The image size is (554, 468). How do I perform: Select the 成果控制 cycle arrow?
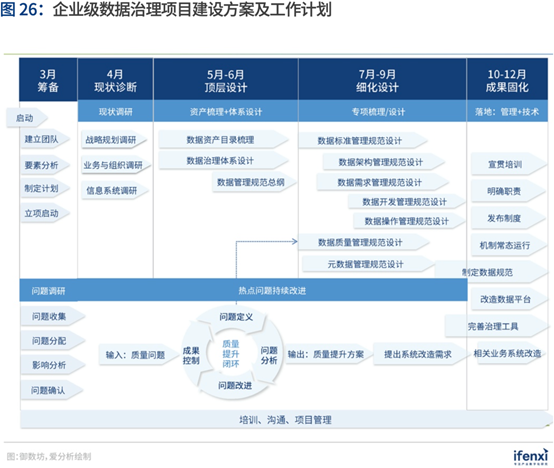pyautogui.click(x=191, y=355)
